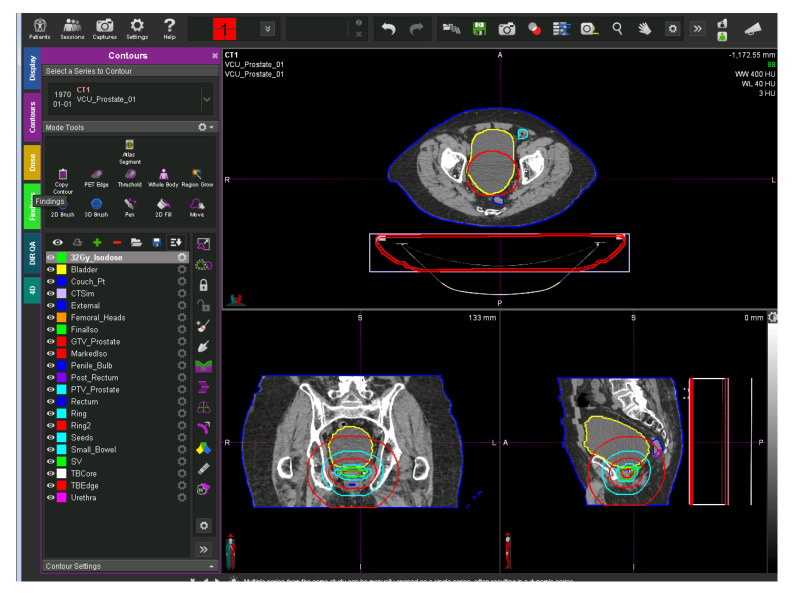
Task: Activate the Region Grow tool
Action: tap(197, 176)
